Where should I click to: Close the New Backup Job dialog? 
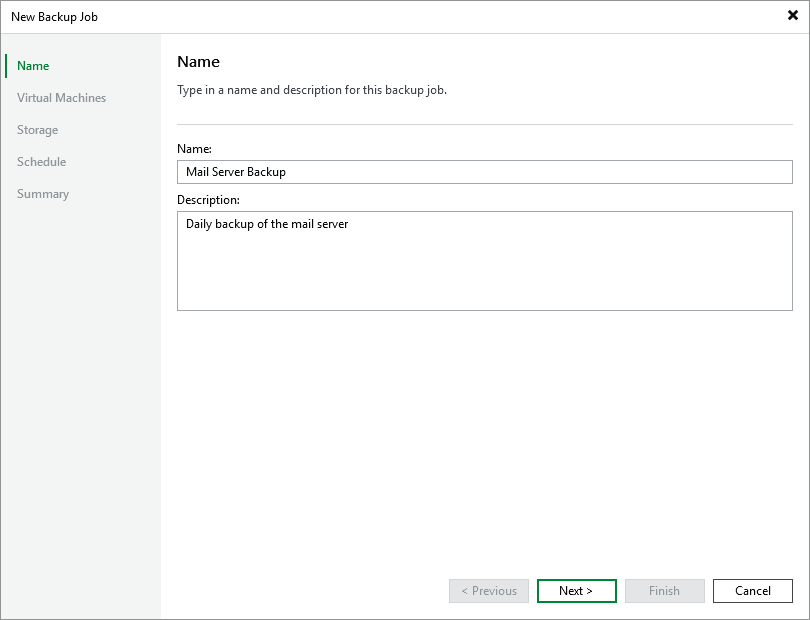click(x=793, y=16)
